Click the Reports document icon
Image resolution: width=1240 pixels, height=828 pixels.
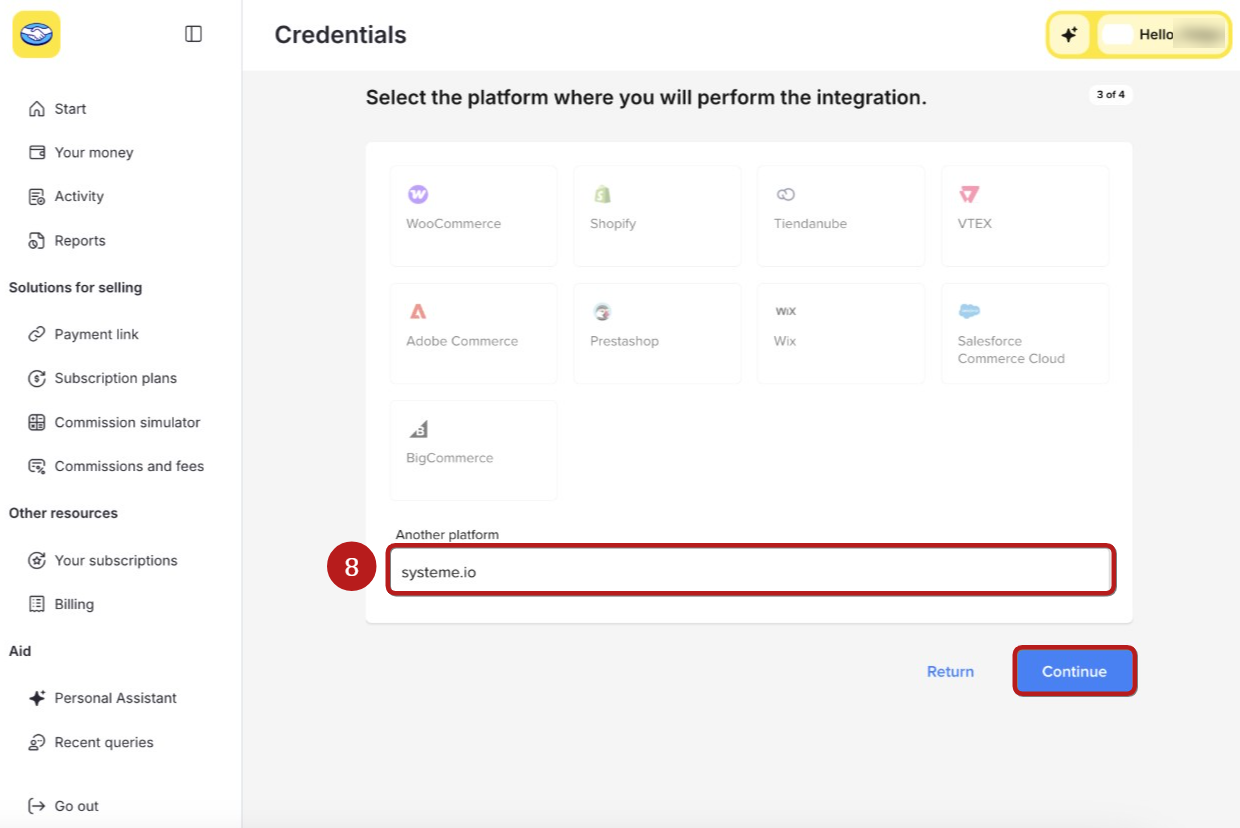tap(37, 241)
